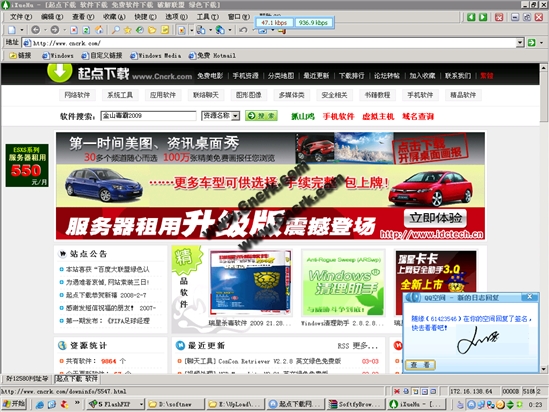Launch Internet Explorer from quick launch

[40, 405]
